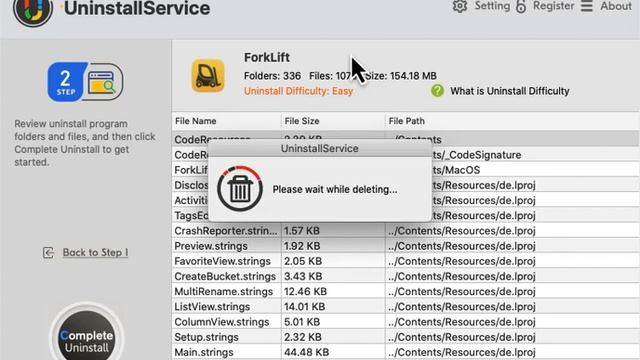The height and width of the screenshot is (360, 640).
Task: Select the Main.strings file row
Action: pyautogui.click(x=405, y=352)
